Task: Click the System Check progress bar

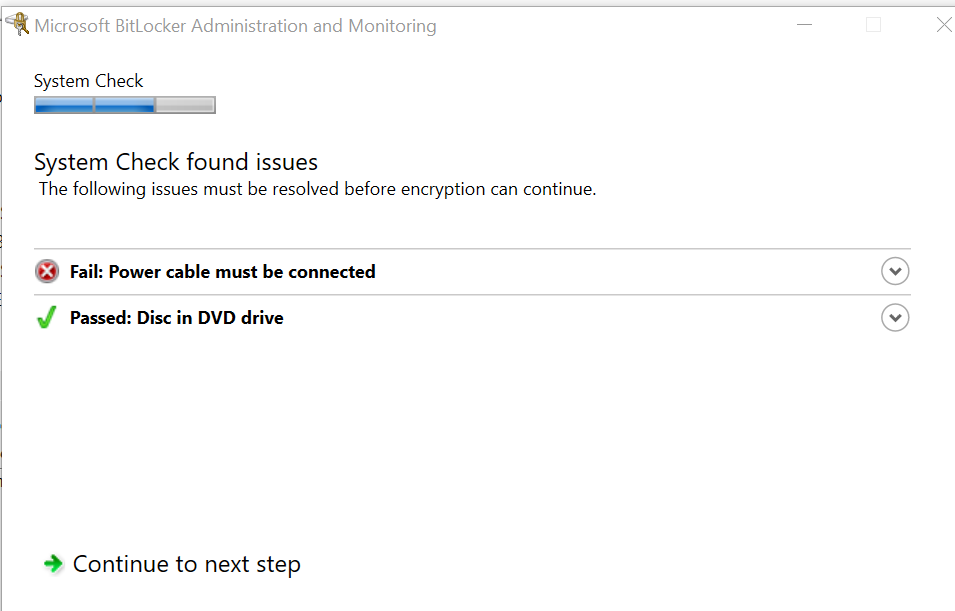Action: click(124, 104)
